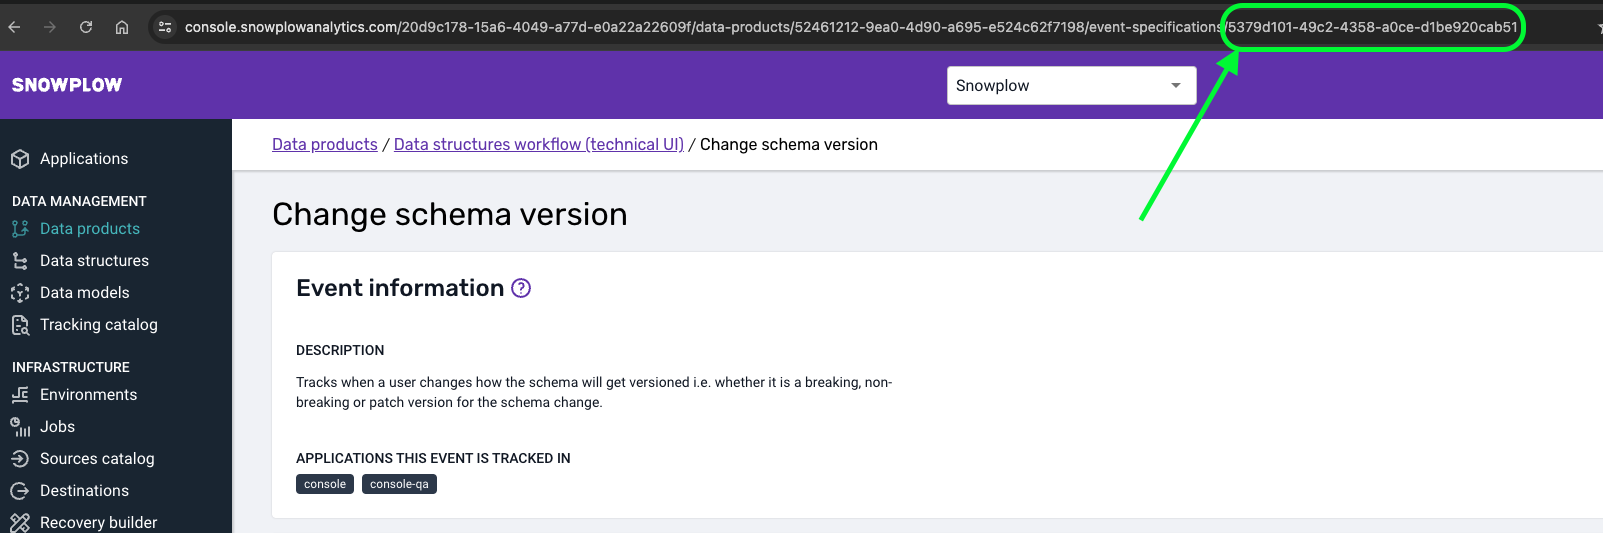Open the Event information help icon

click(x=521, y=288)
